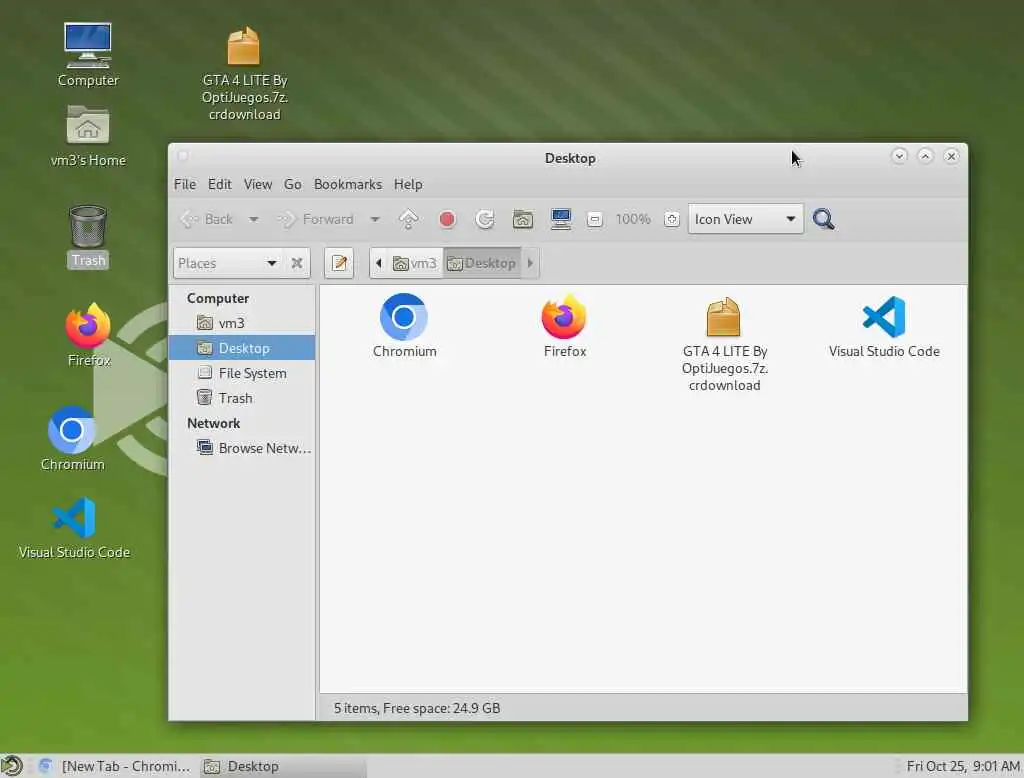The width and height of the screenshot is (1024, 778).
Task: Click Computer icon on desktop
Action: (x=88, y=56)
